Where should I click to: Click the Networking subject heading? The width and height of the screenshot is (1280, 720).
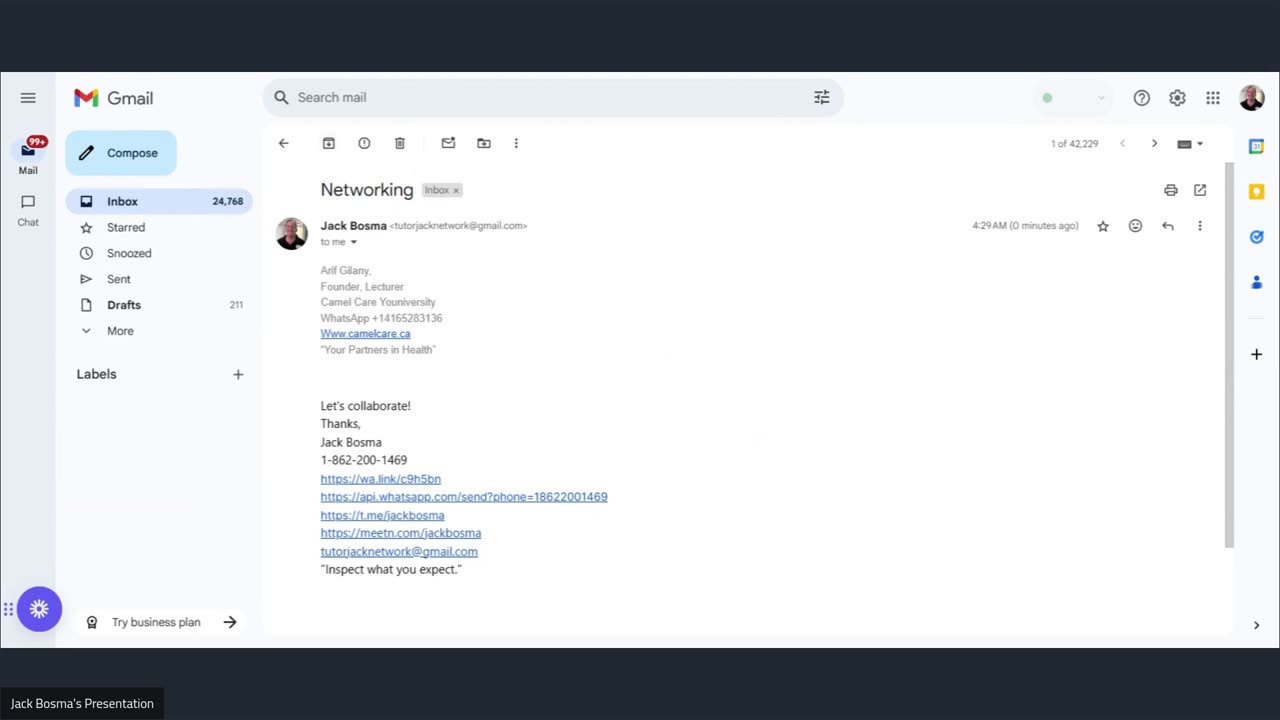367,190
